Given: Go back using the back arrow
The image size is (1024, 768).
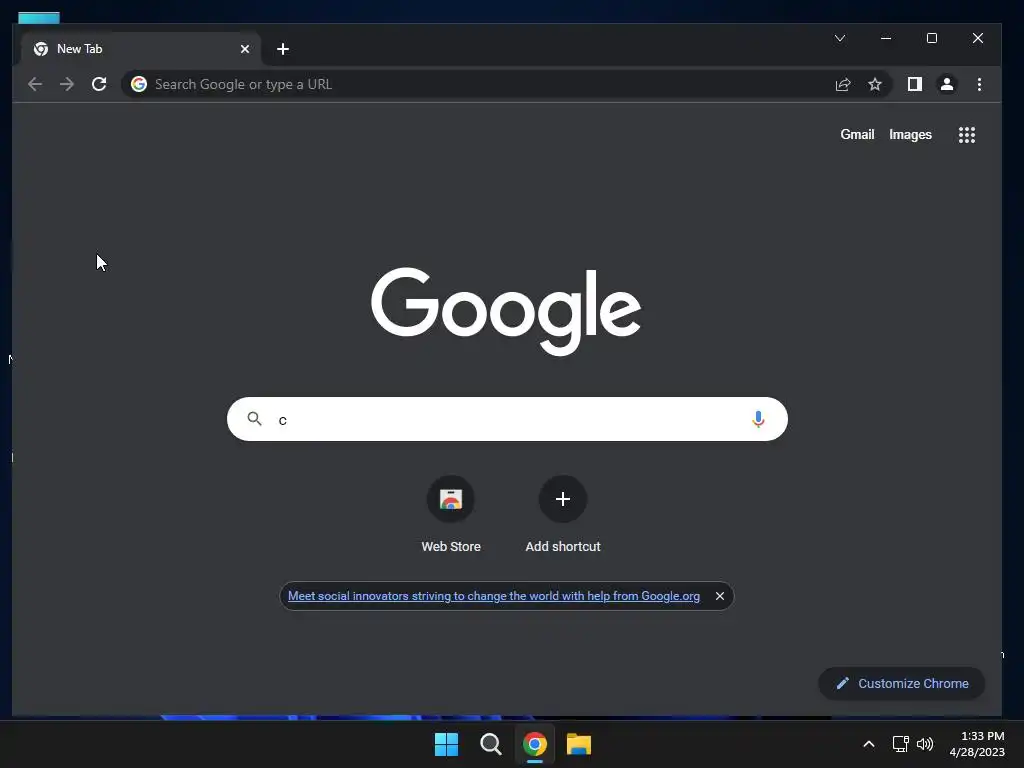Looking at the screenshot, I should pos(35,84).
